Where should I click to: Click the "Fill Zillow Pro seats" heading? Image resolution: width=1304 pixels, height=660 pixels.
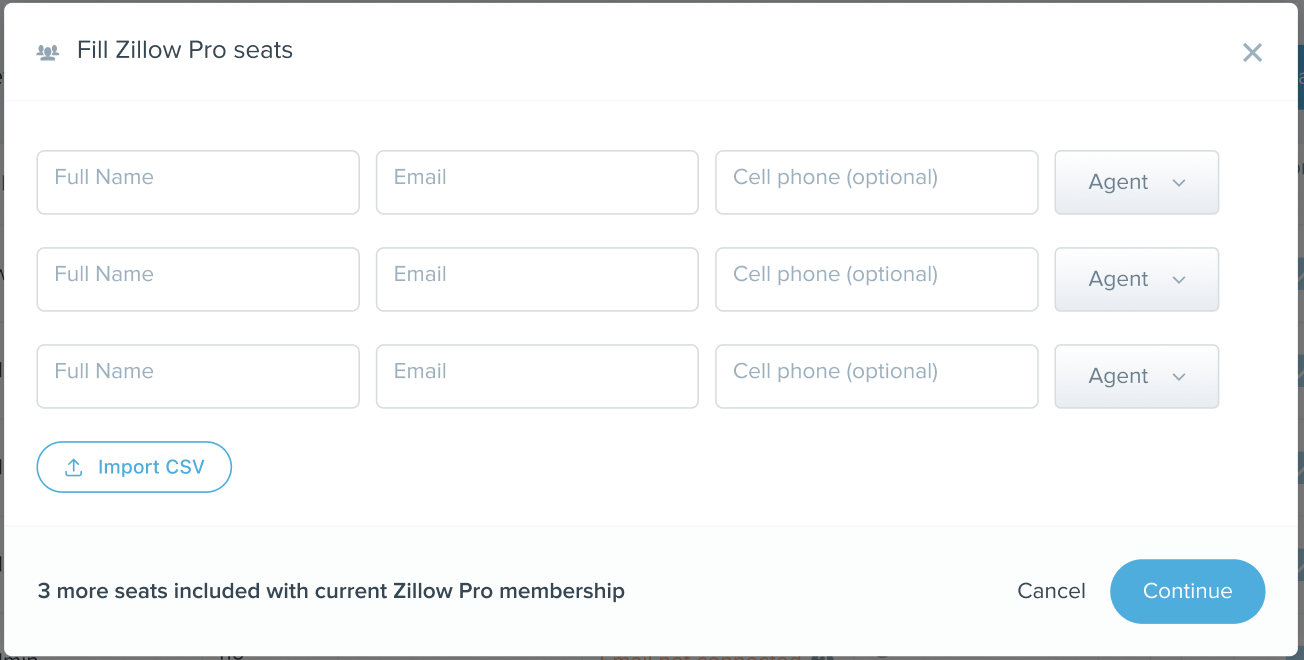[x=185, y=51]
